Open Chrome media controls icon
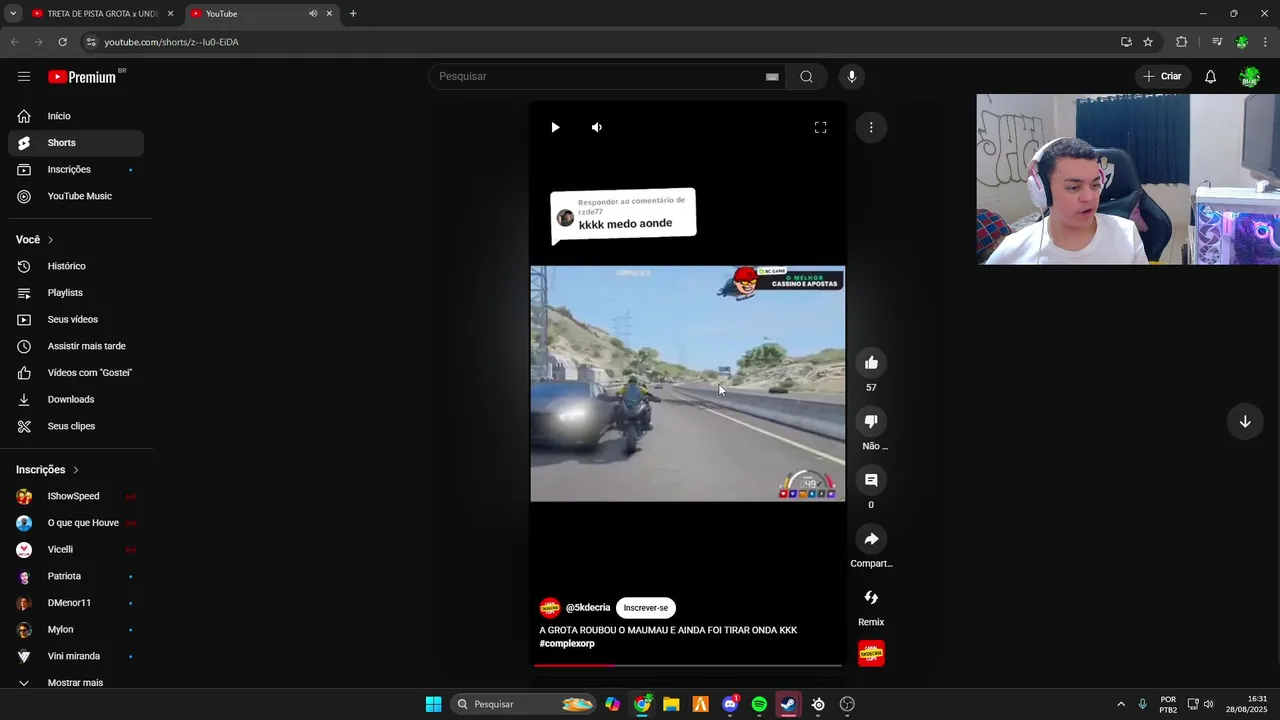 [x=1217, y=42]
